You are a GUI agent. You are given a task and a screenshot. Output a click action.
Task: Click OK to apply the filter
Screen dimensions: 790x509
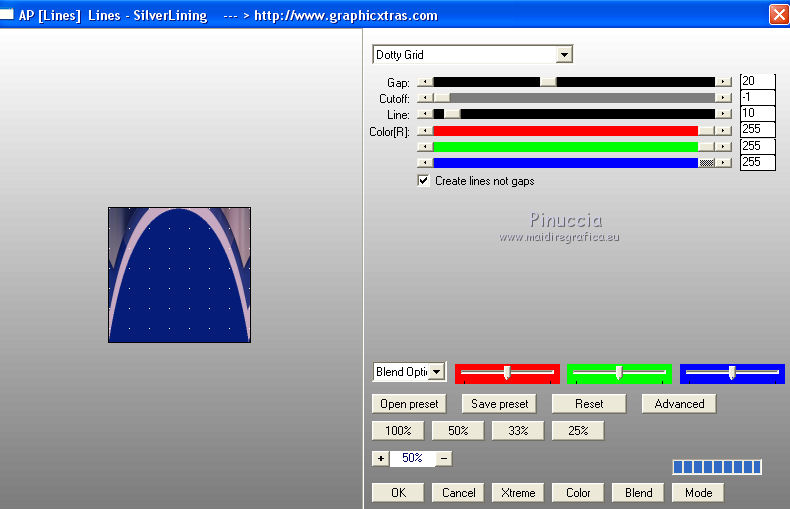click(x=398, y=493)
